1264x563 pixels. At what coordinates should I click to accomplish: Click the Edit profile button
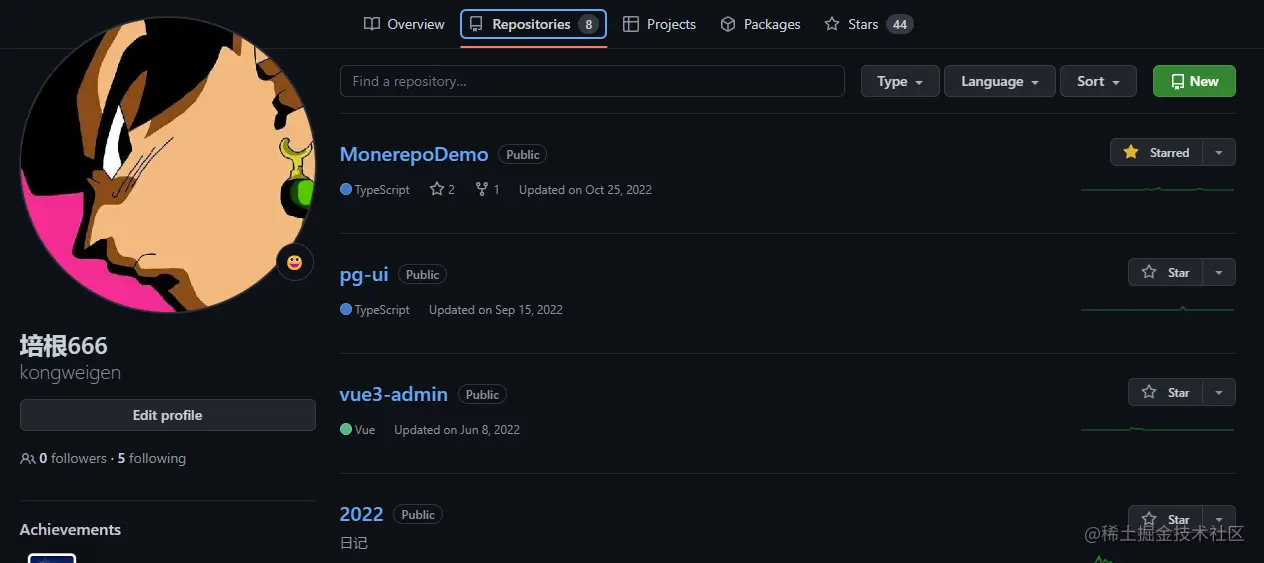[168, 415]
